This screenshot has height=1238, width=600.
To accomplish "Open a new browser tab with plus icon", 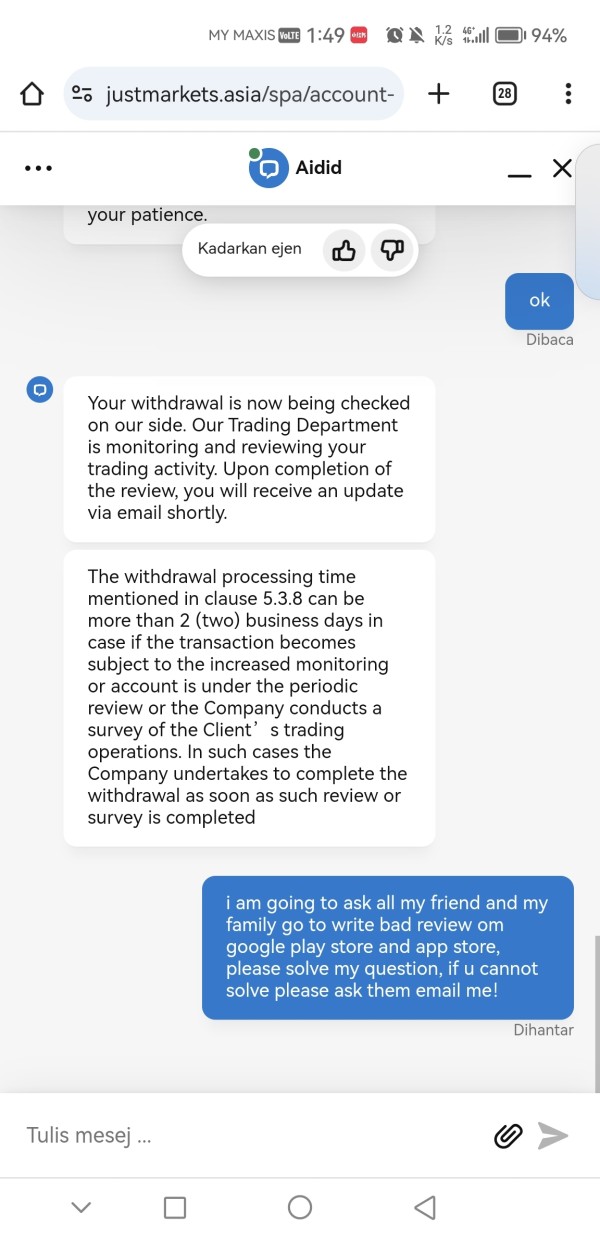I will click(x=438, y=94).
